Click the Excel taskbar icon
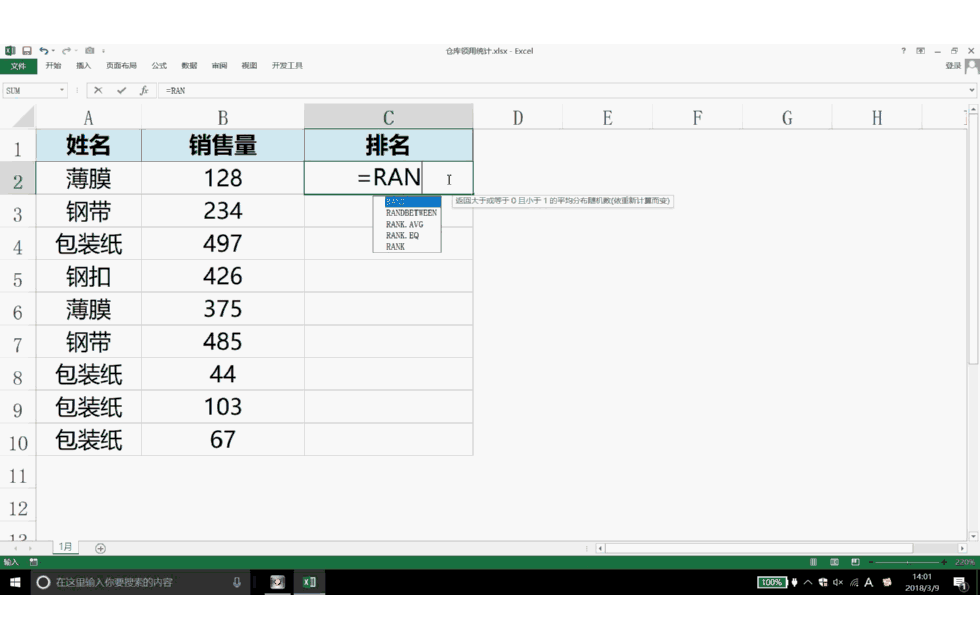The height and width of the screenshot is (640, 980). click(309, 582)
